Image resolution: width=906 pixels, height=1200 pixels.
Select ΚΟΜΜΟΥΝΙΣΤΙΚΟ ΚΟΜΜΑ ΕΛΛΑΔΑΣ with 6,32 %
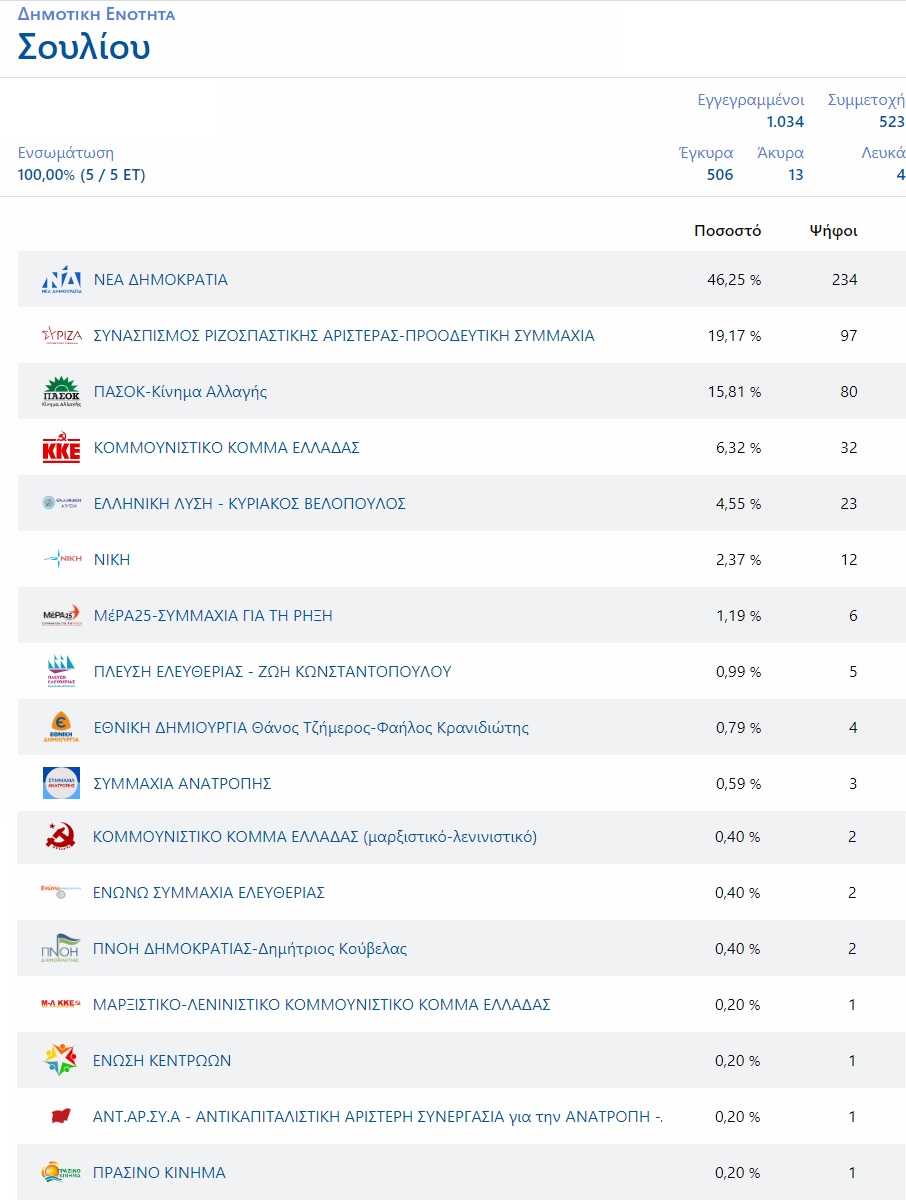[x=227, y=448]
